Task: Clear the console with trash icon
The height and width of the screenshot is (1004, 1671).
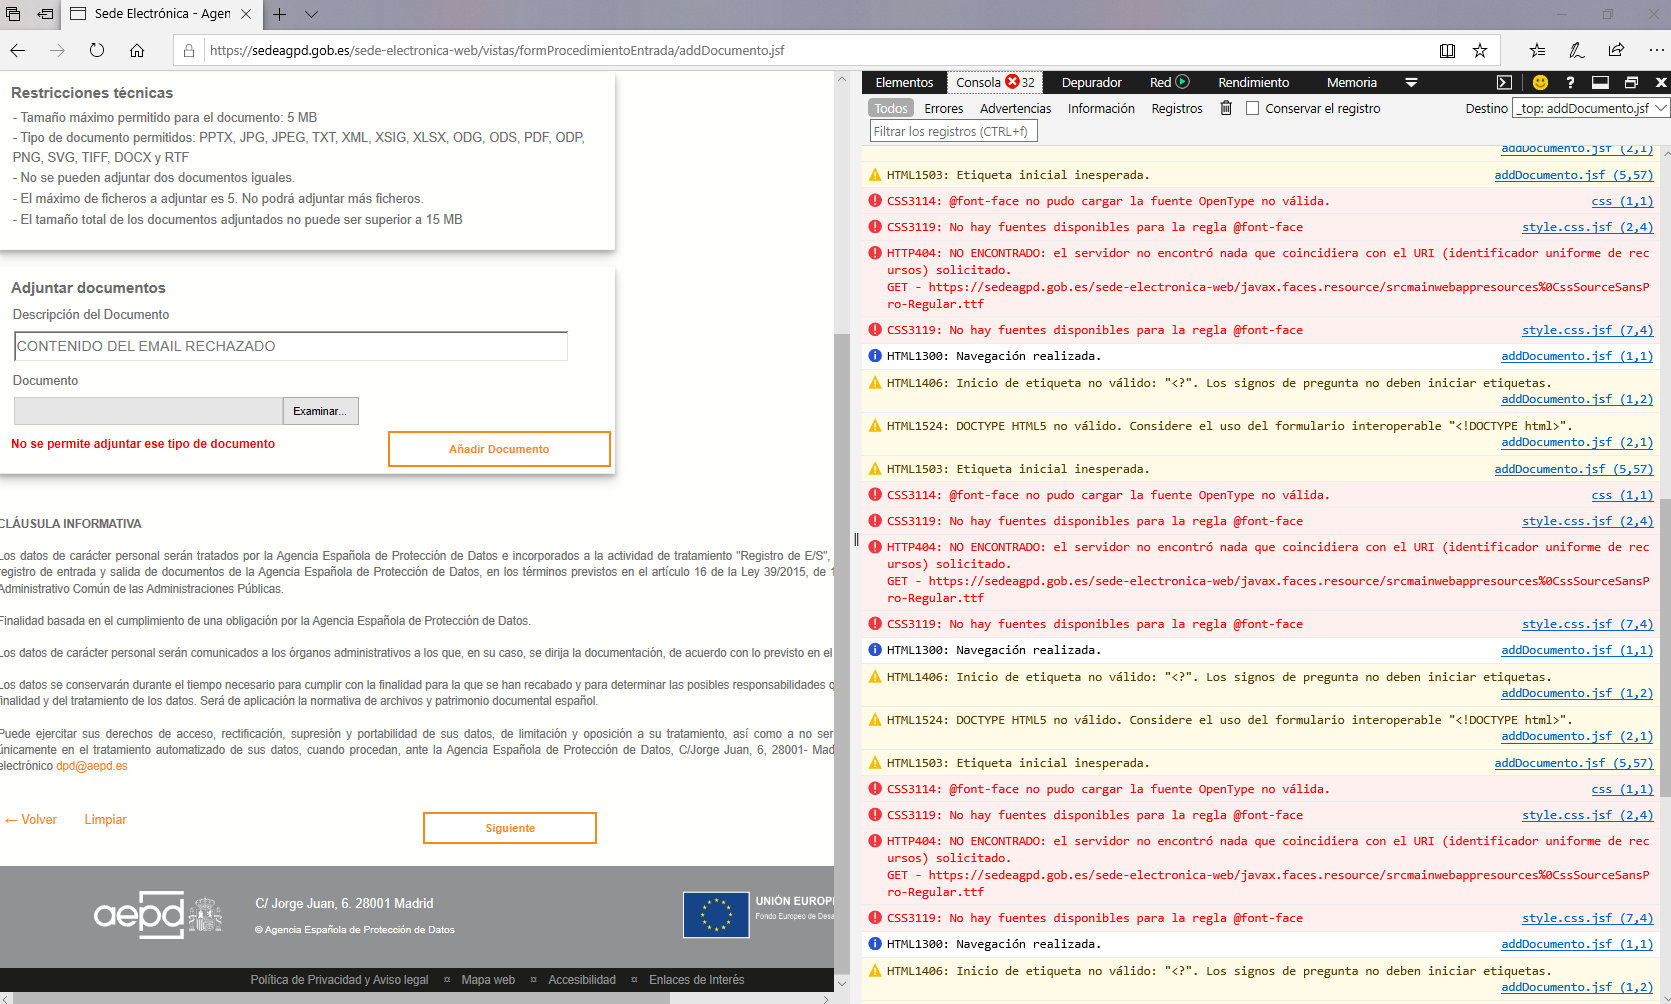Action: point(1226,108)
